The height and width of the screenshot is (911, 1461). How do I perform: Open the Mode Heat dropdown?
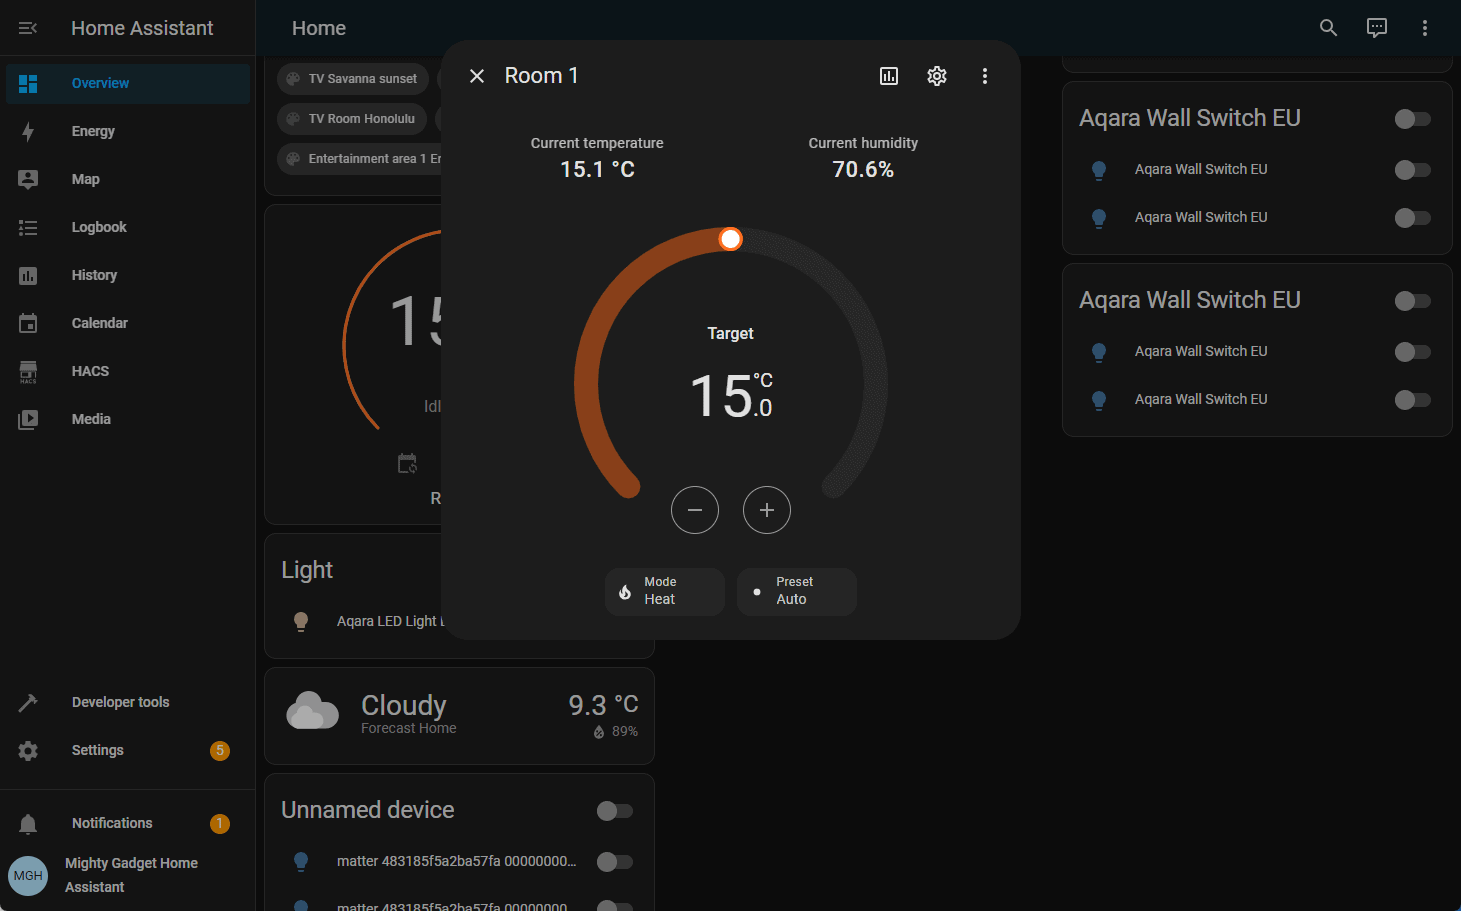coord(664,591)
